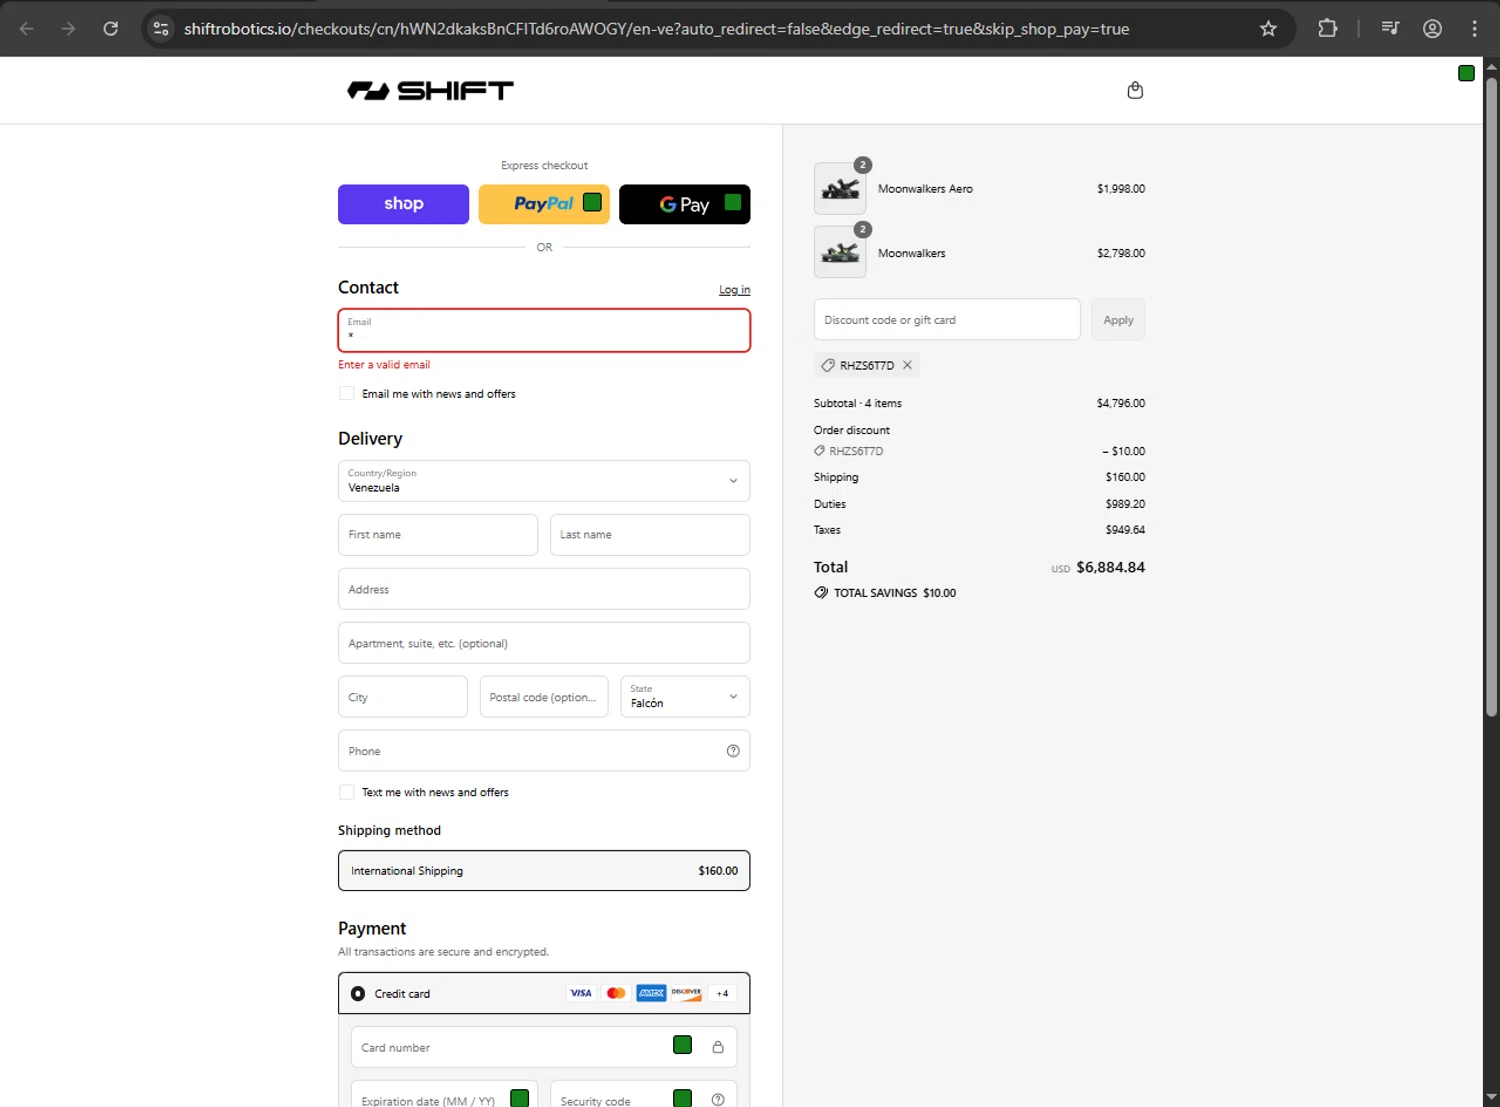Go back with browser back arrow
This screenshot has height=1107, width=1500.
pyautogui.click(x=27, y=28)
